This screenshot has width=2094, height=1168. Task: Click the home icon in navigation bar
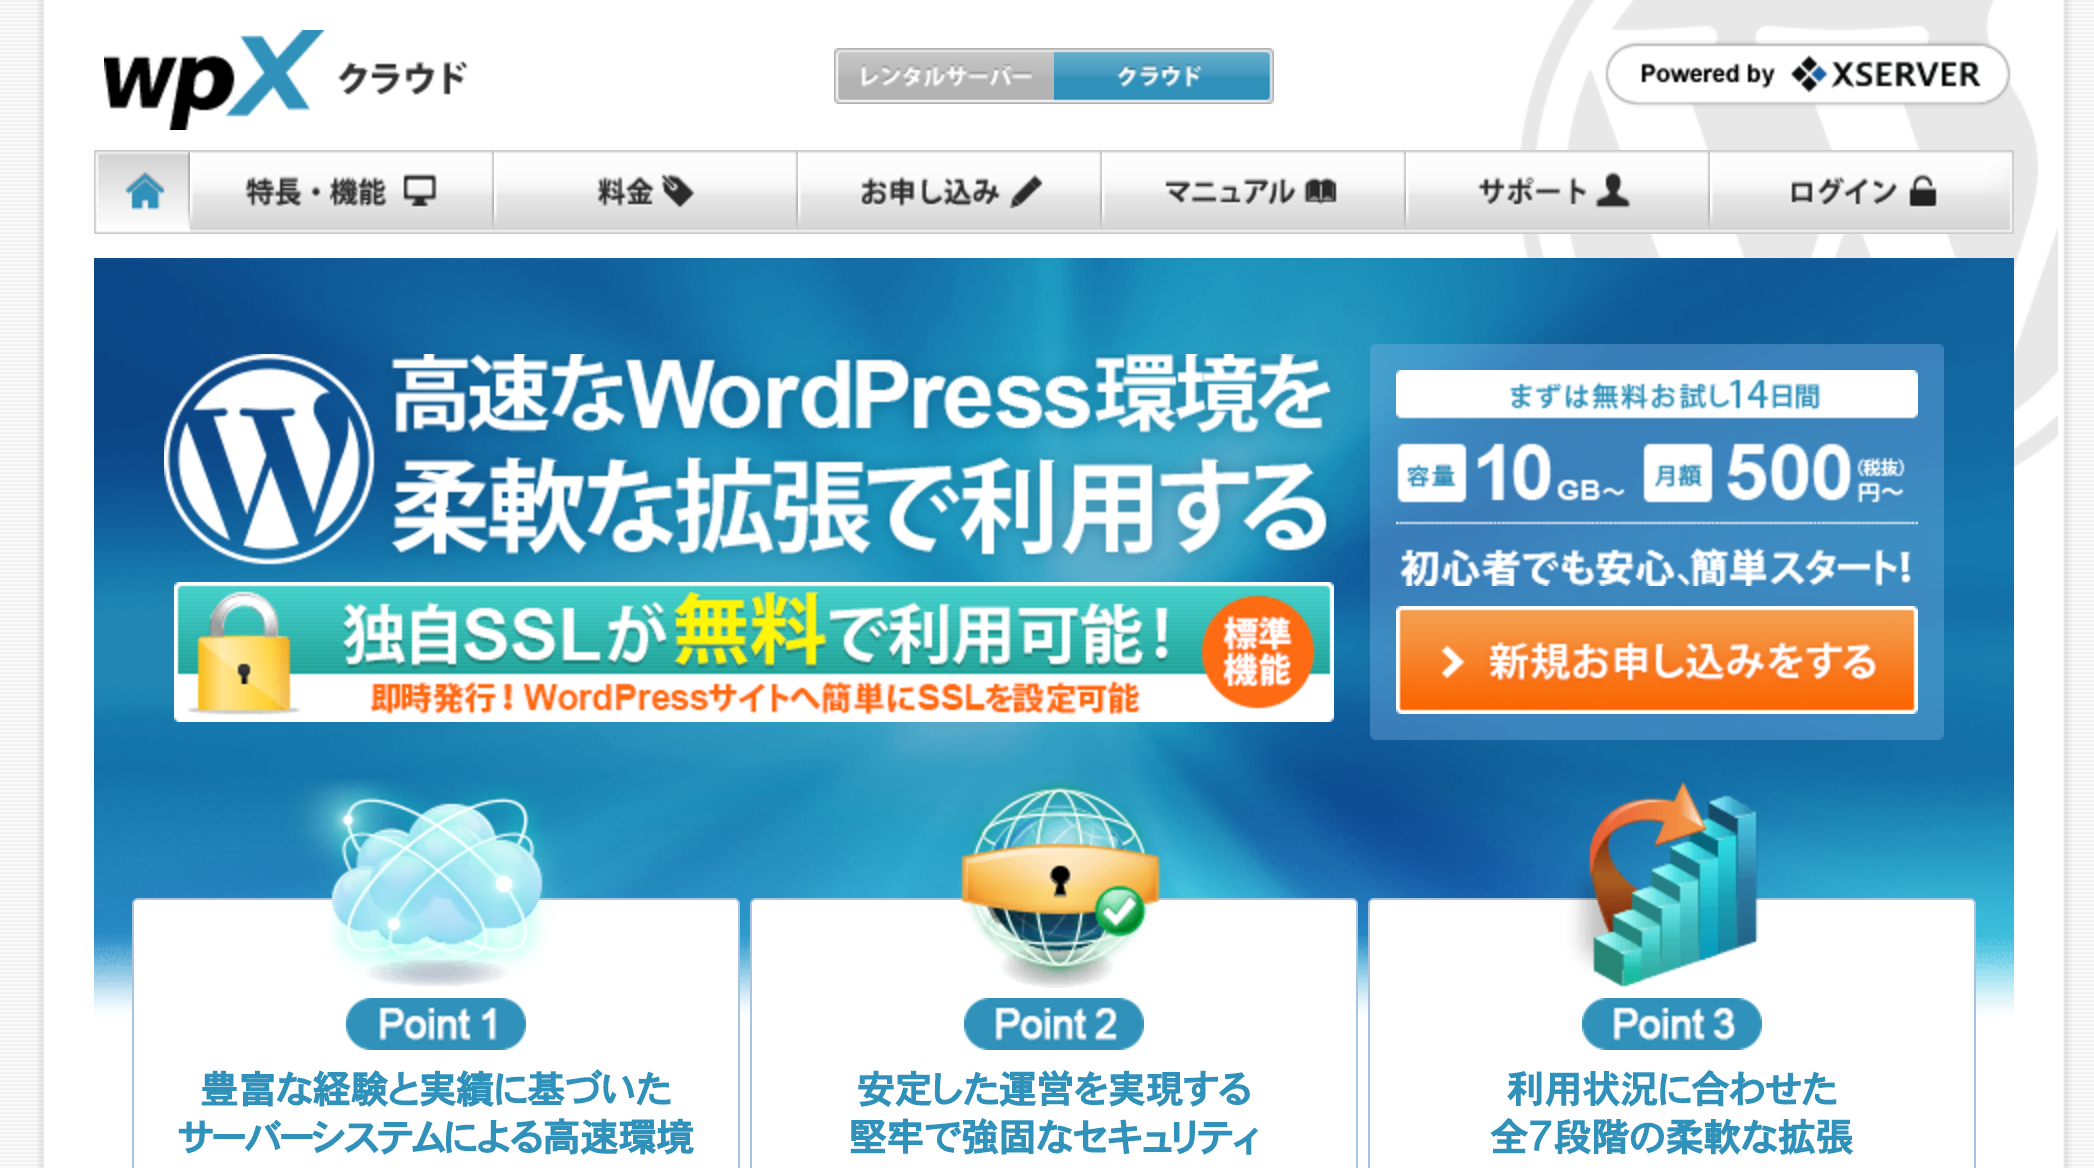click(x=144, y=191)
